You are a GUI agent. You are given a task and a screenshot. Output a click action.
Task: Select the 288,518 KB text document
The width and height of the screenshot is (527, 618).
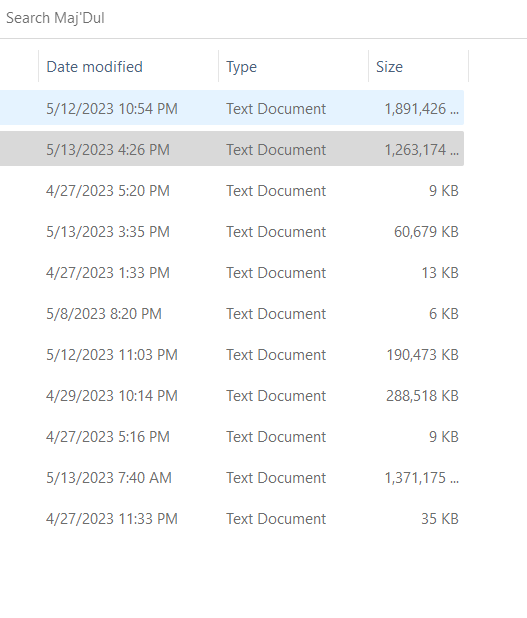(x=232, y=396)
